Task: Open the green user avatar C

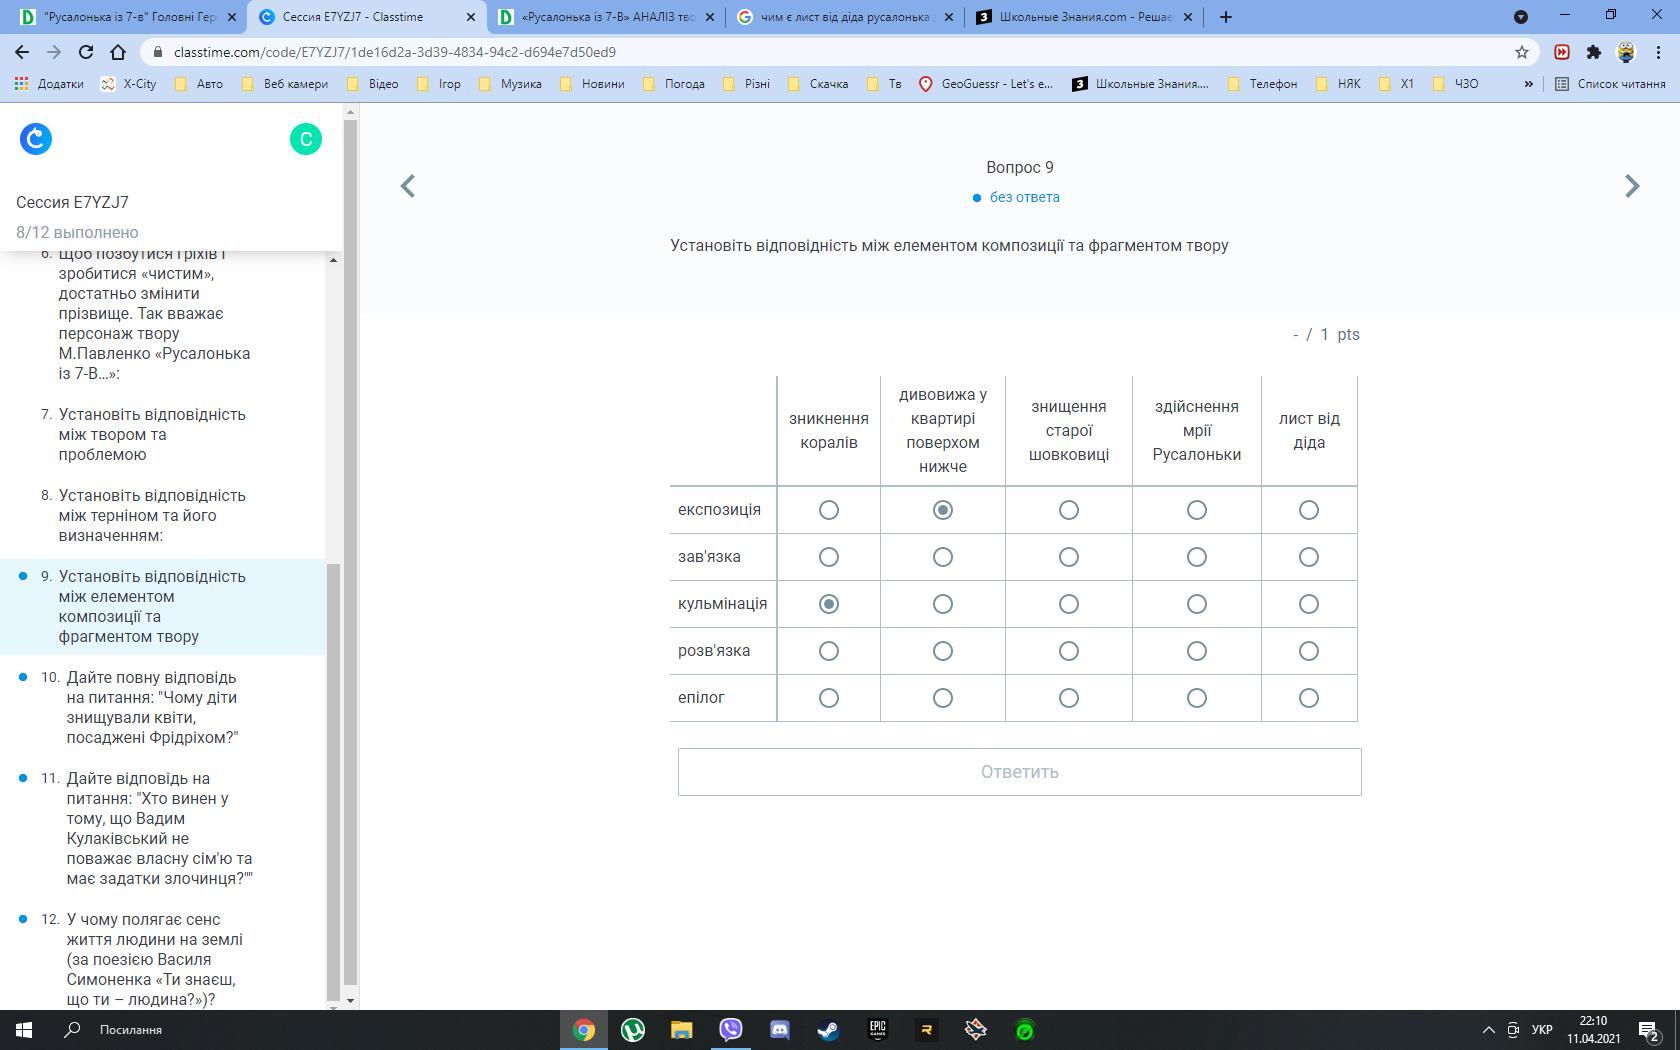Action: [x=306, y=139]
